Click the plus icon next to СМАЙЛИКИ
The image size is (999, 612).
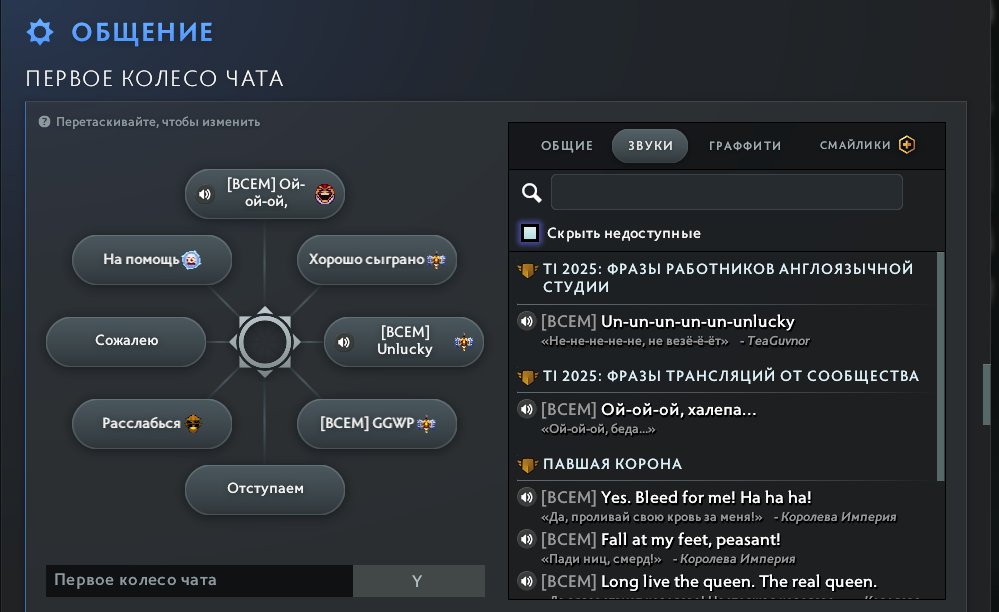pyautogui.click(x=907, y=145)
